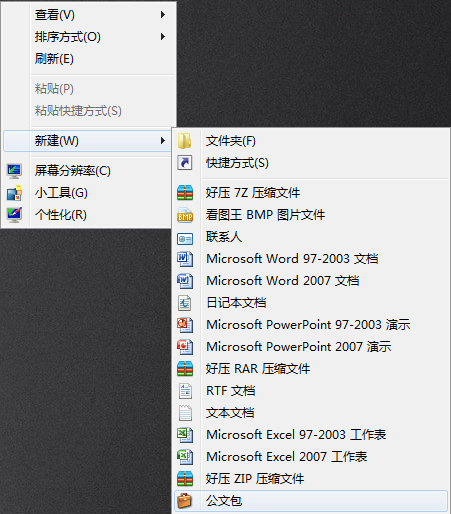Click the PowerPoint 97-2003 presentation icon
The height and width of the screenshot is (514, 451).
coord(185,325)
